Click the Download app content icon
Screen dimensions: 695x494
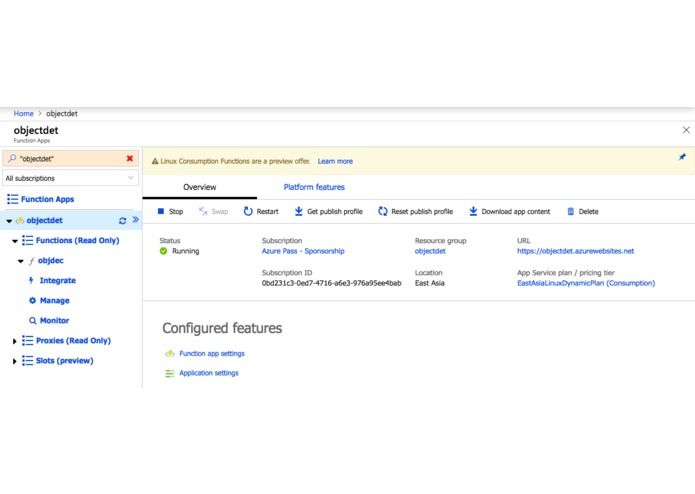(473, 211)
